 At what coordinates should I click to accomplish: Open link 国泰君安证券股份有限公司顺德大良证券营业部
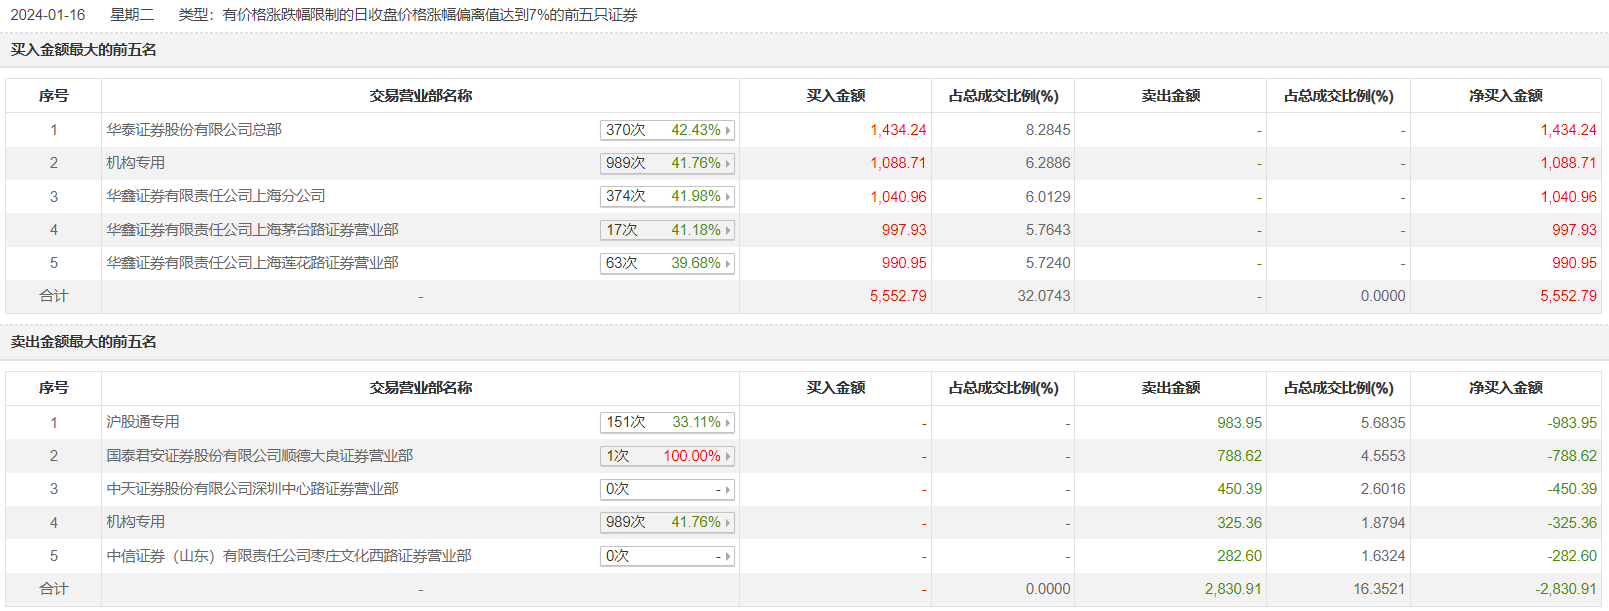click(x=260, y=456)
